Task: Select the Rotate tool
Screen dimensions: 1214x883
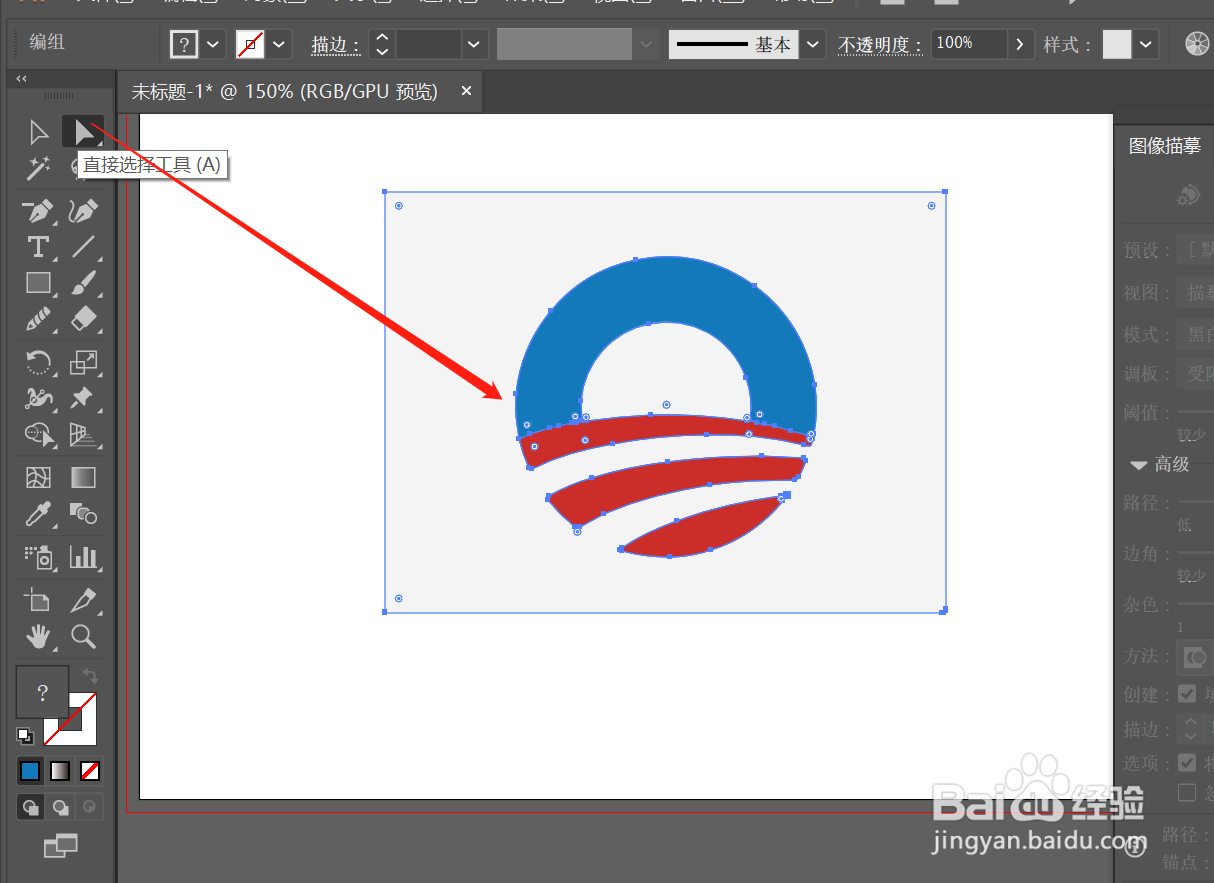Action: [x=39, y=362]
